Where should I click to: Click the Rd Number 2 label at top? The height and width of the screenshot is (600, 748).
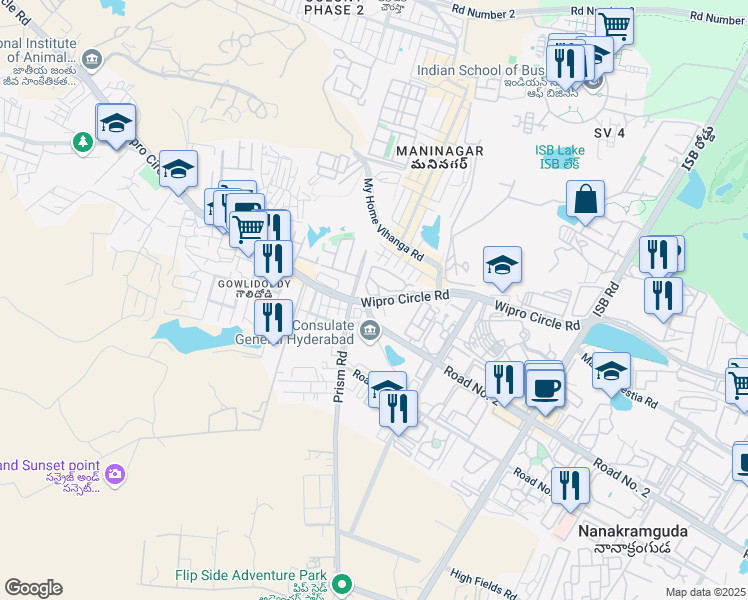point(483,11)
